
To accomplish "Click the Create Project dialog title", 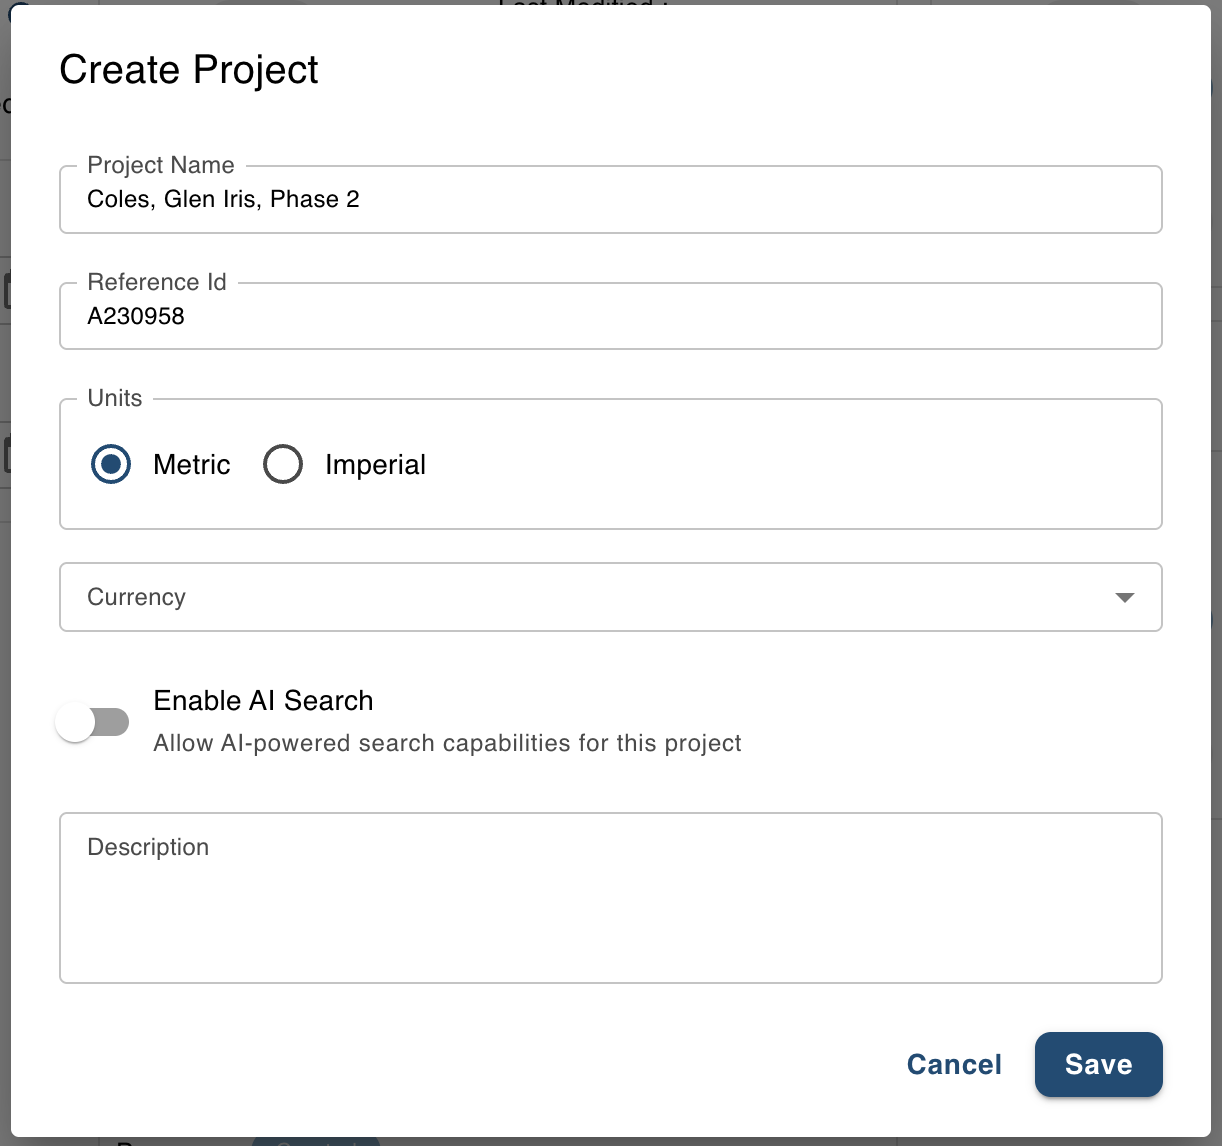I will pyautogui.click(x=189, y=69).
